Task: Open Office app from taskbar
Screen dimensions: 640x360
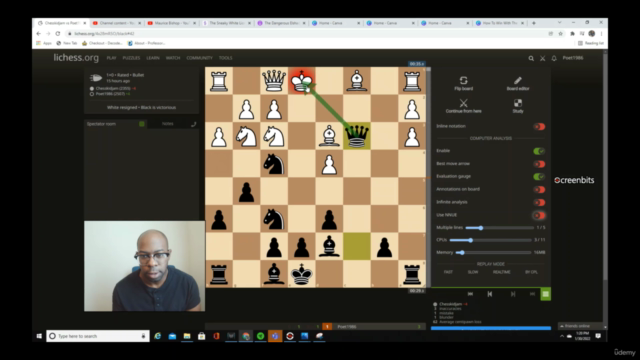Action: pyautogui.click(x=216, y=336)
